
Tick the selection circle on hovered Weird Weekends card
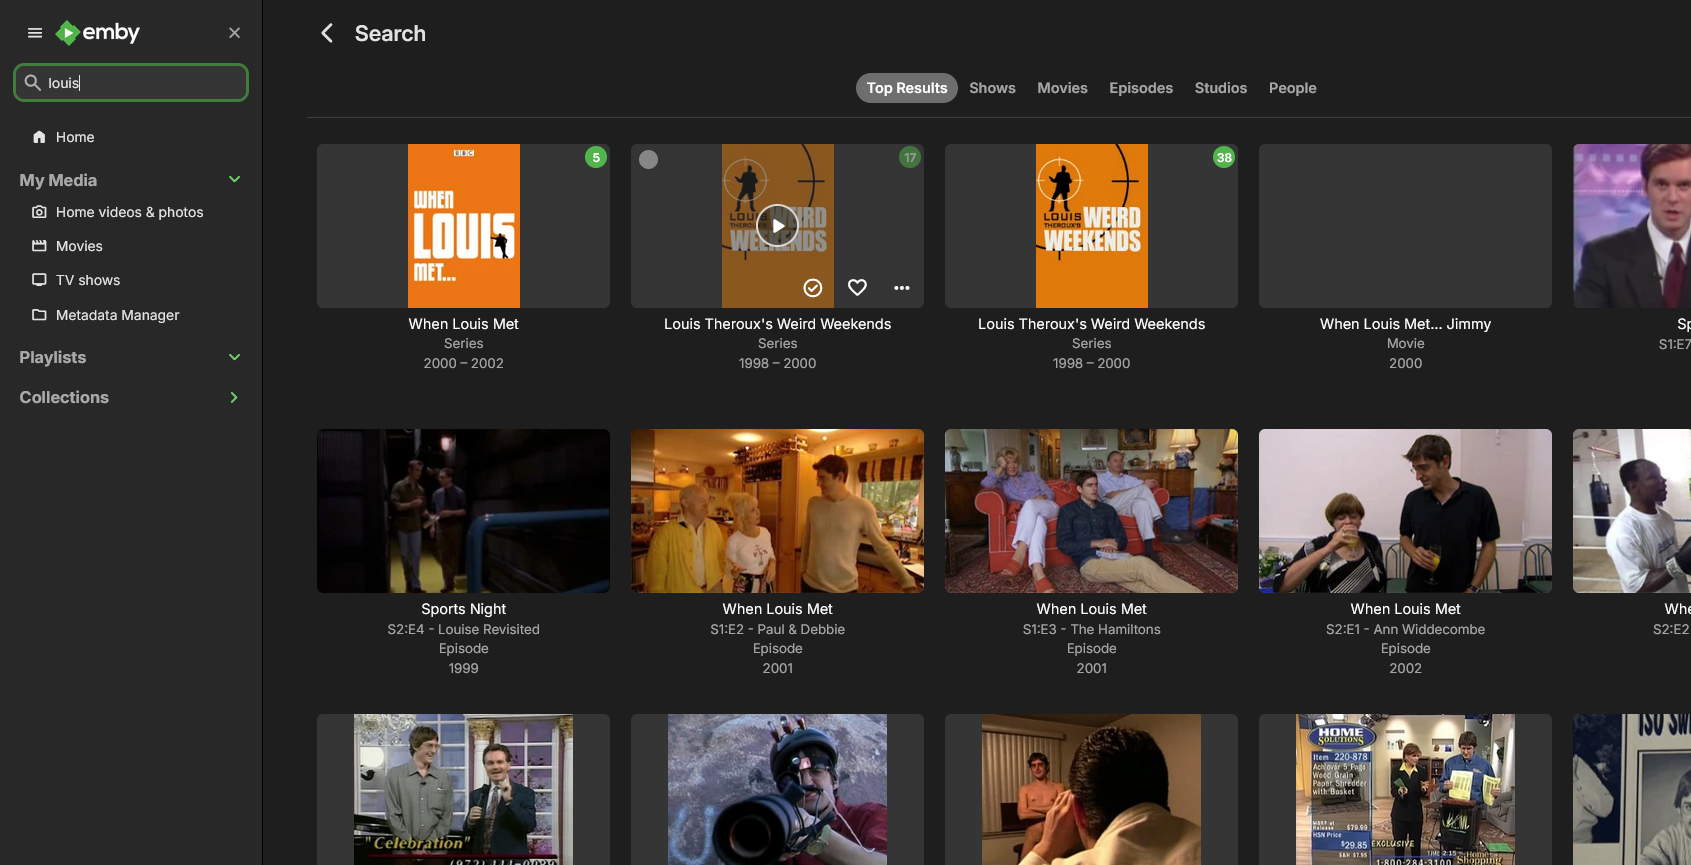coord(649,159)
